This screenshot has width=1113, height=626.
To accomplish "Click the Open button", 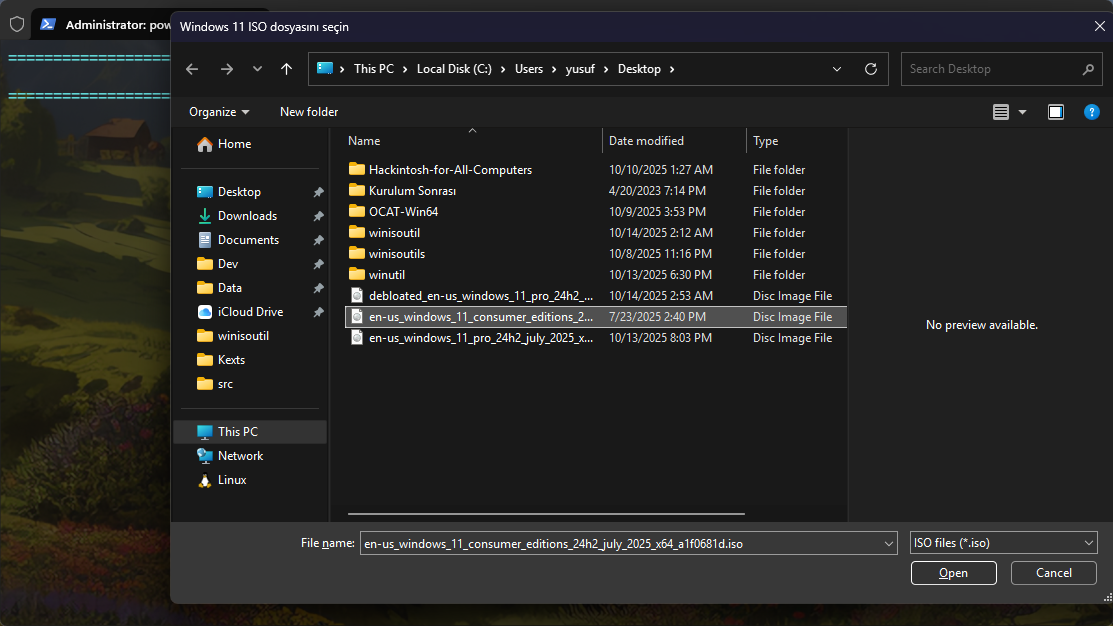I will [953, 573].
